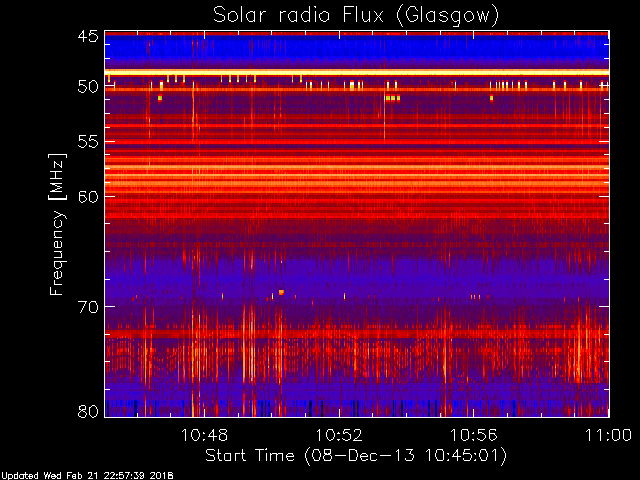Screen dimensions: 640x480
Task: Click the '50' frequency tick label
Action: (x=88, y=87)
